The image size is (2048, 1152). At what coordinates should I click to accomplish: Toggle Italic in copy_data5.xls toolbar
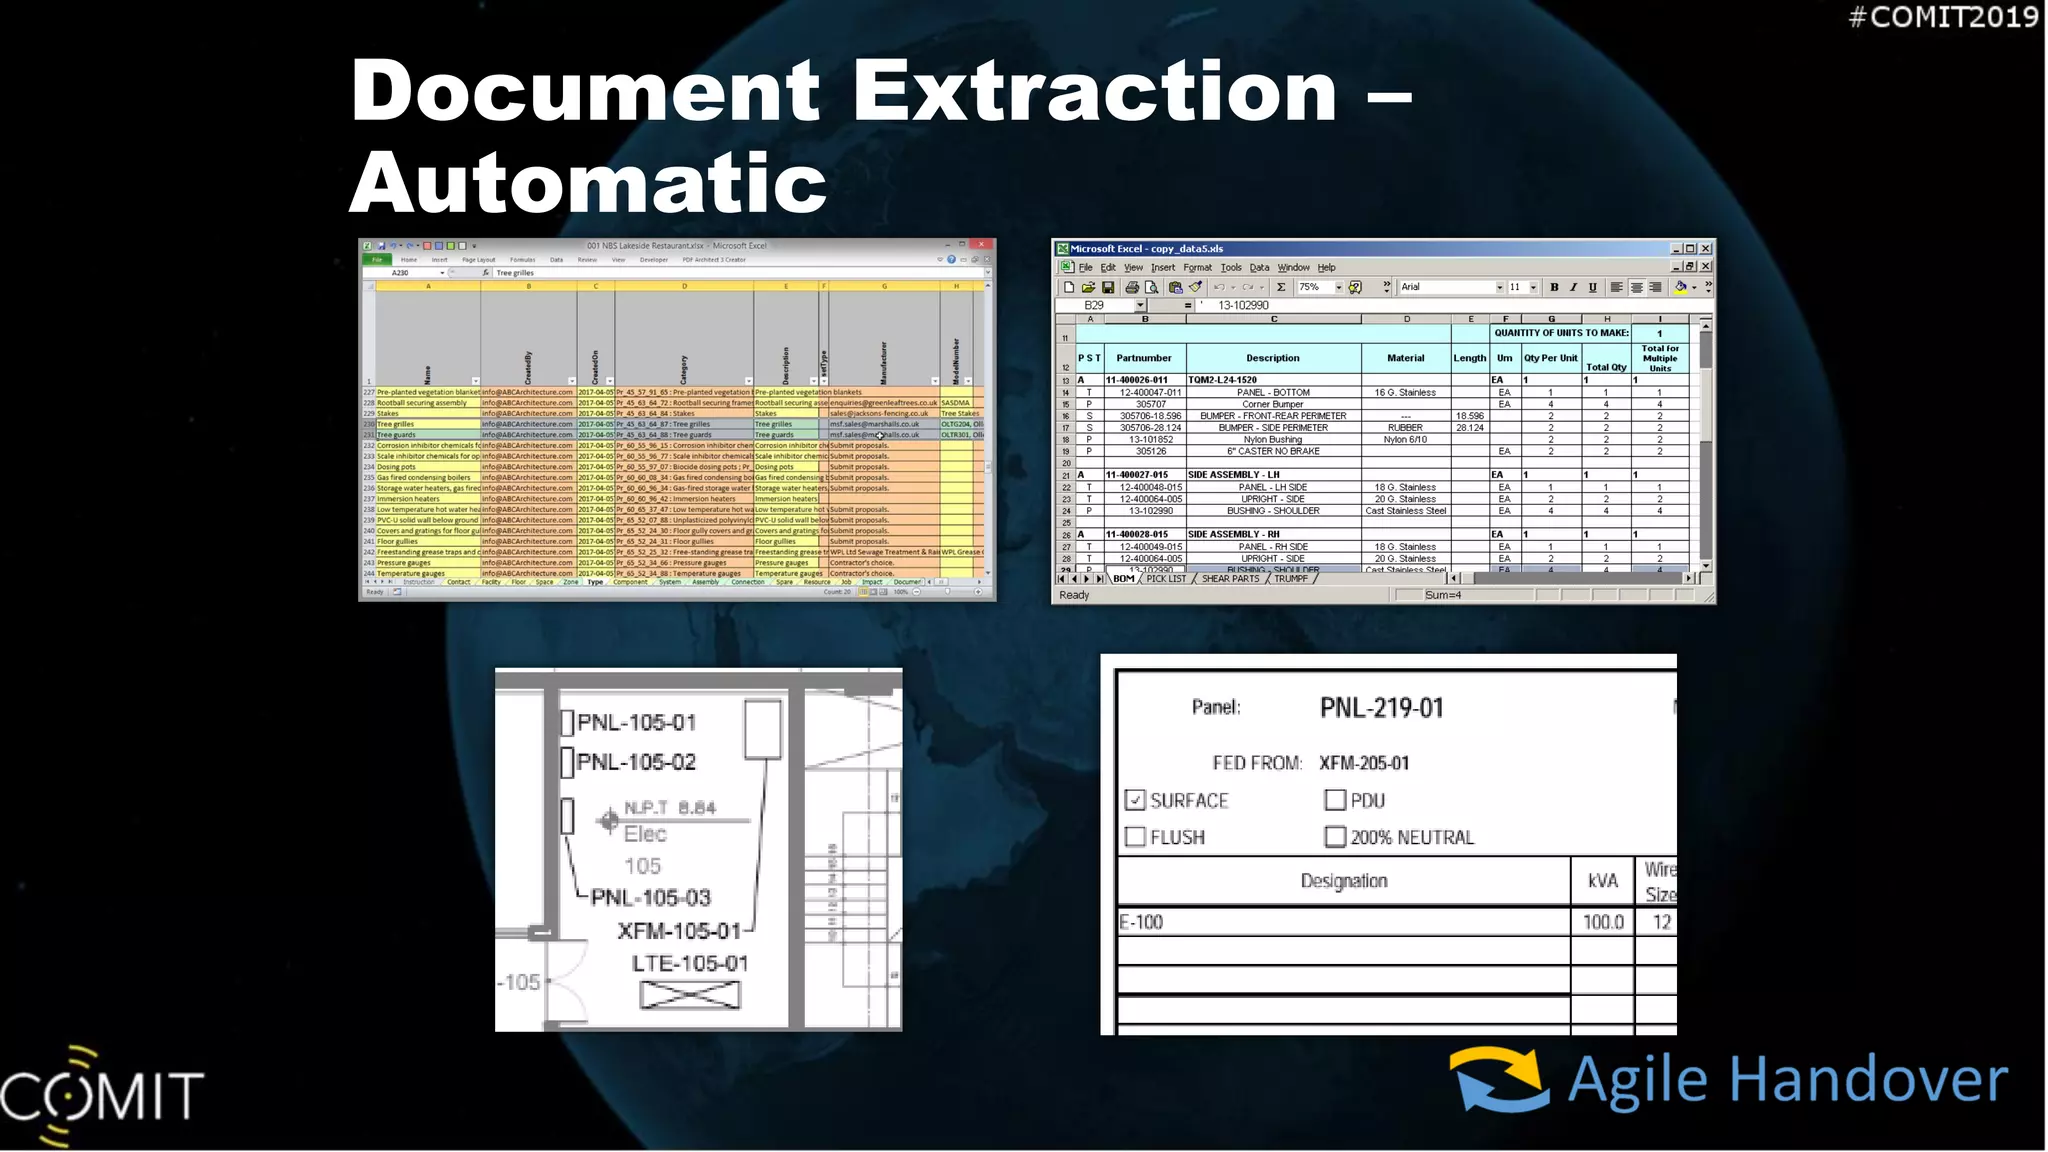click(1573, 287)
